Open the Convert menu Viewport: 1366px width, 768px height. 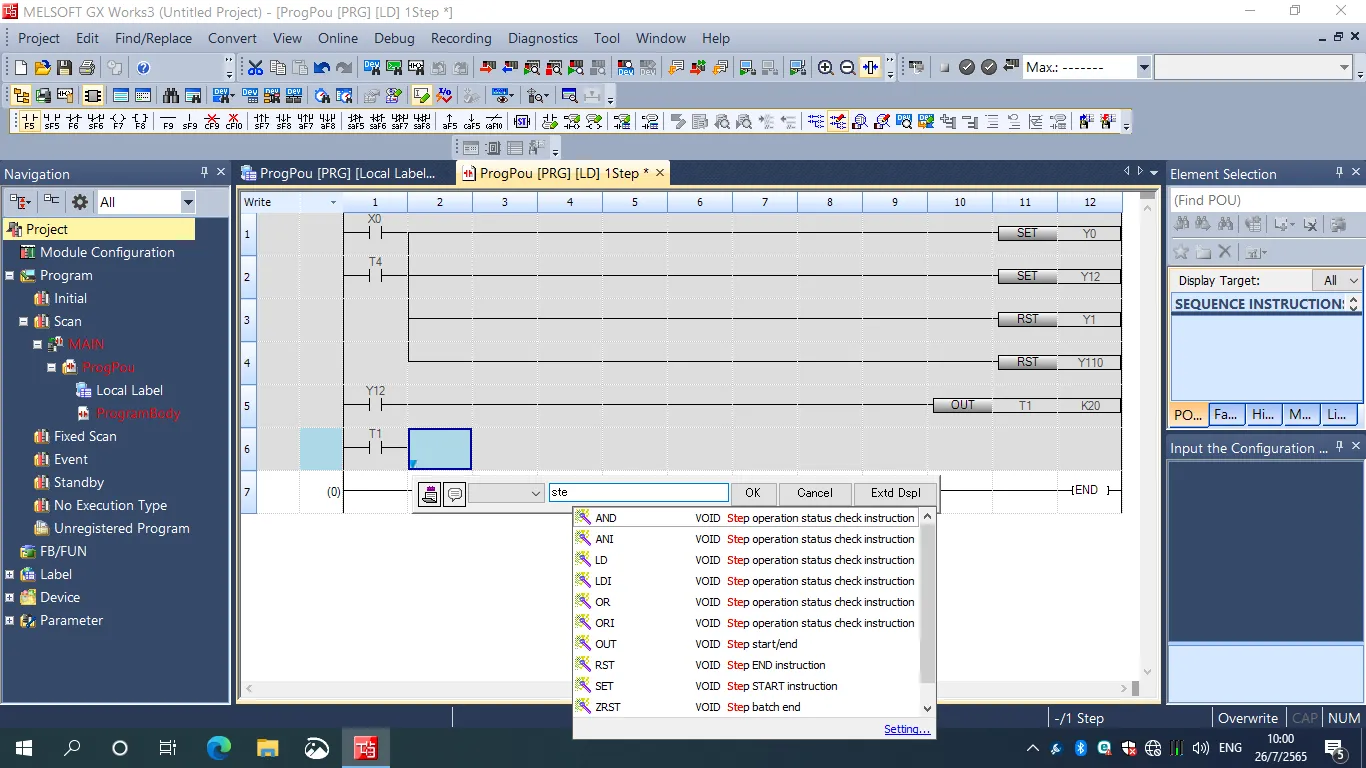(x=232, y=38)
